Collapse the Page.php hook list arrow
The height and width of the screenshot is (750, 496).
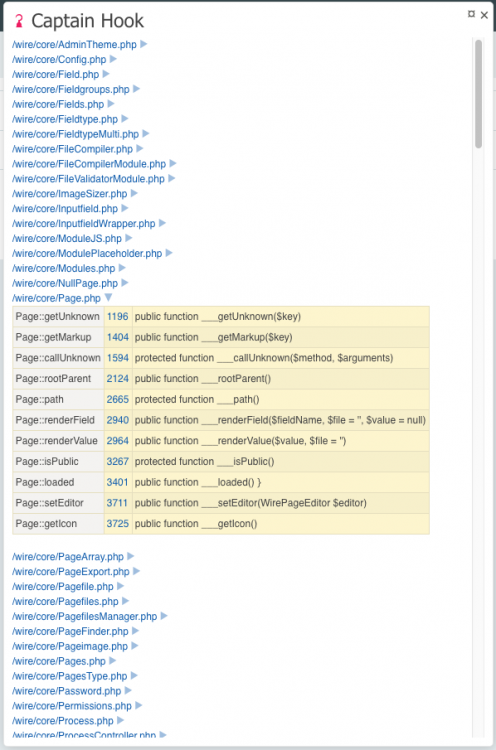(x=108, y=298)
